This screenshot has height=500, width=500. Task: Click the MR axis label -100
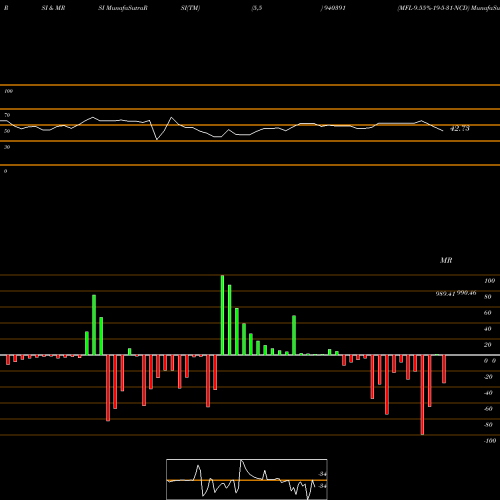pyautogui.click(x=490, y=441)
